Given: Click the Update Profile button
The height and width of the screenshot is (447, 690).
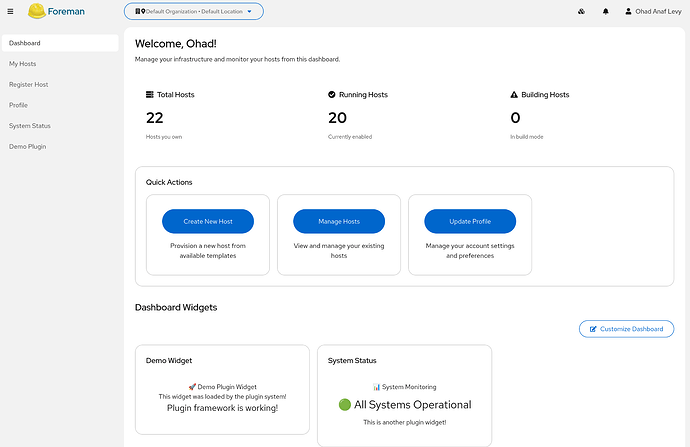Looking at the screenshot, I should (x=470, y=221).
